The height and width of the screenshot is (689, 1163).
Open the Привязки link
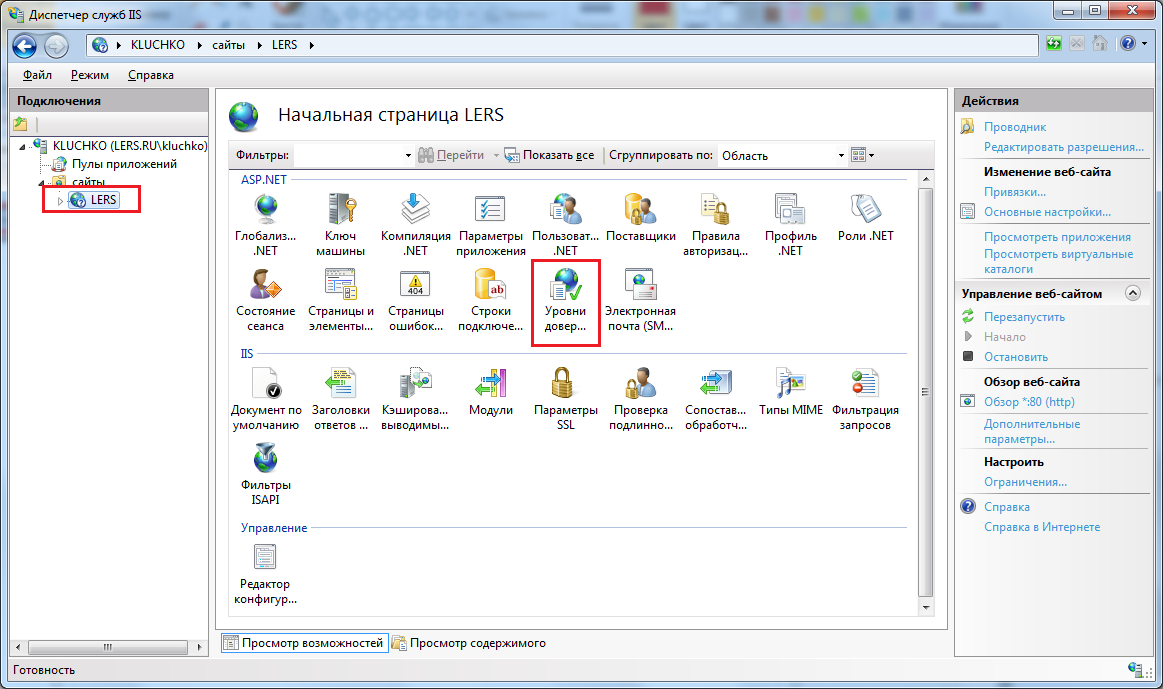point(1015,192)
